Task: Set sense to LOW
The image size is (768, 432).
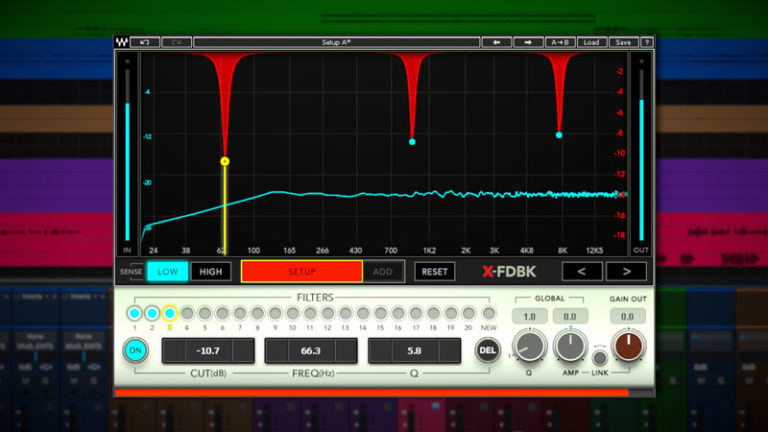Action: click(167, 271)
